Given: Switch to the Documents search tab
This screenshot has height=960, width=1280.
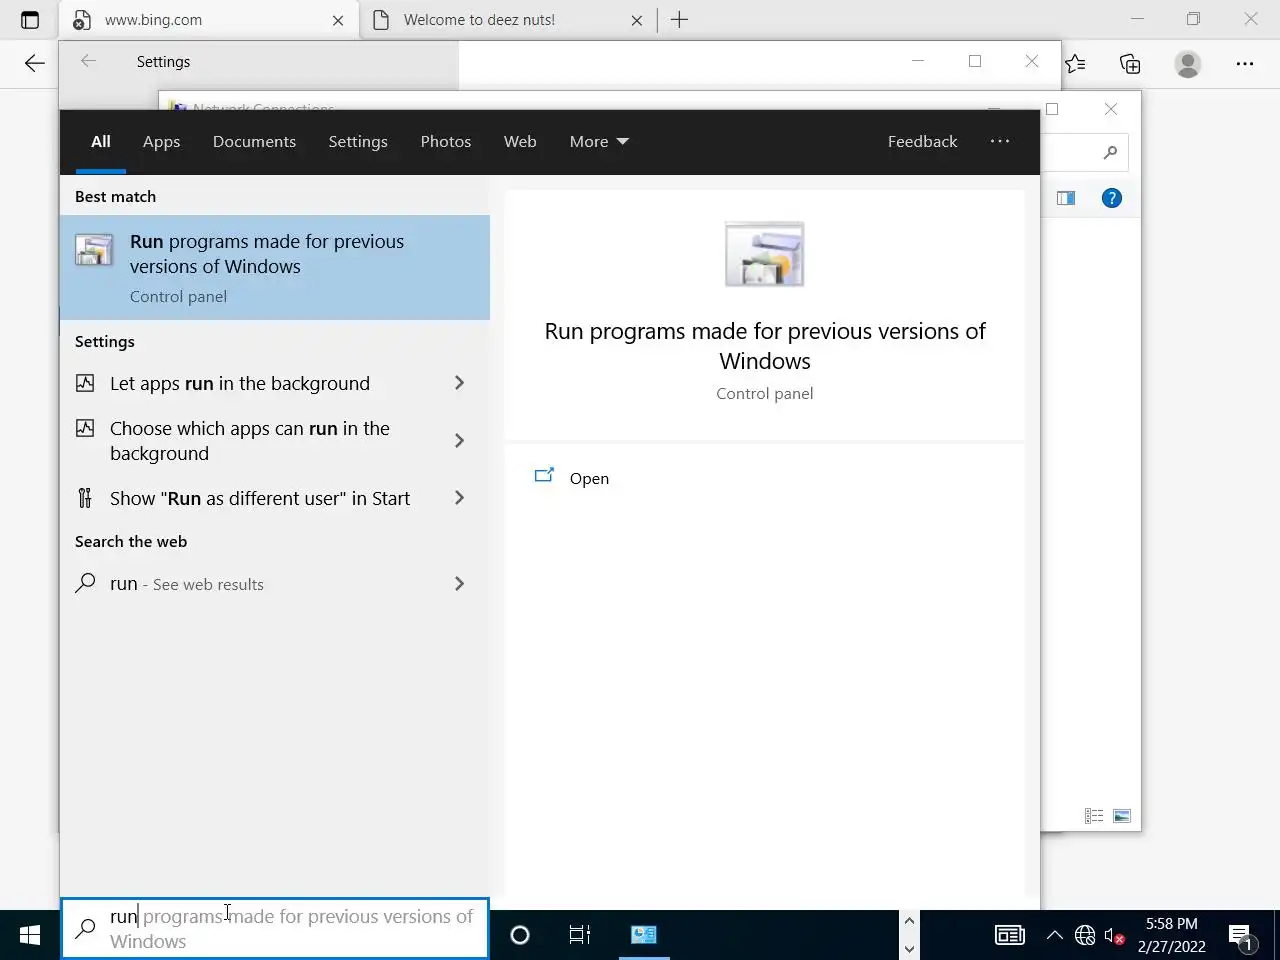Looking at the screenshot, I should click(254, 142).
